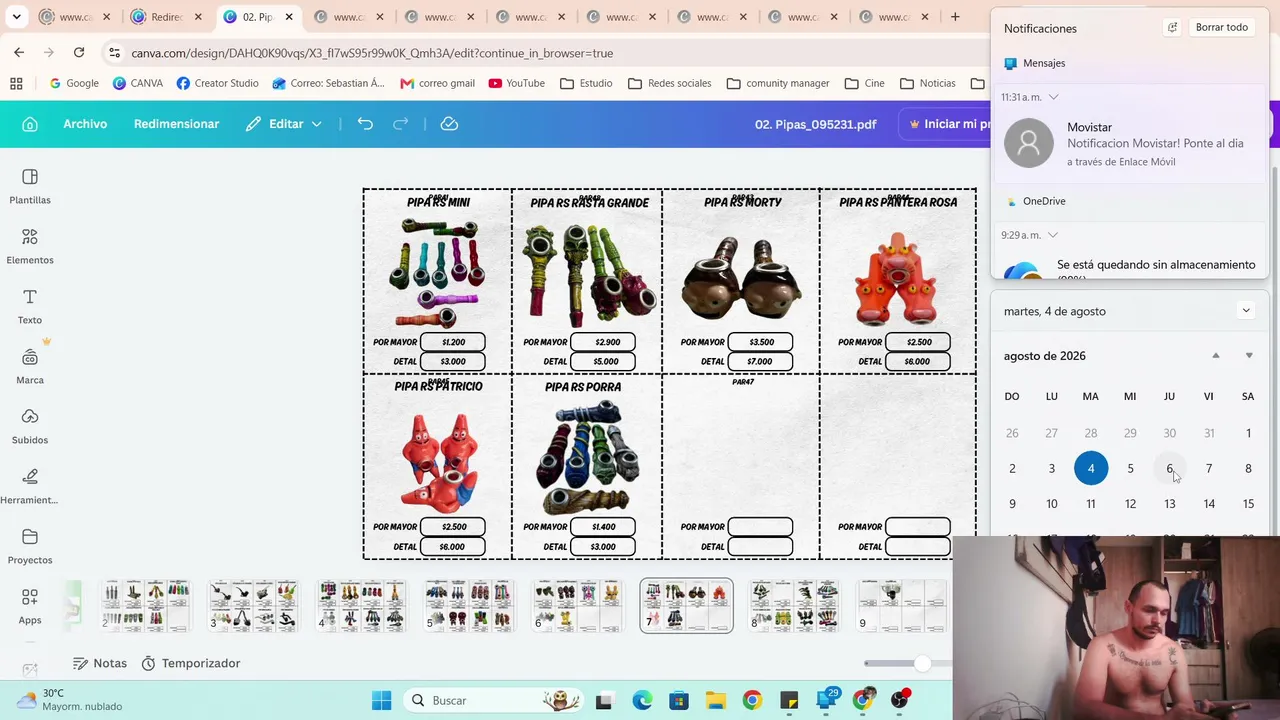Open Microsoft Store from the taskbar
The height and width of the screenshot is (720, 1280).
[x=679, y=700]
